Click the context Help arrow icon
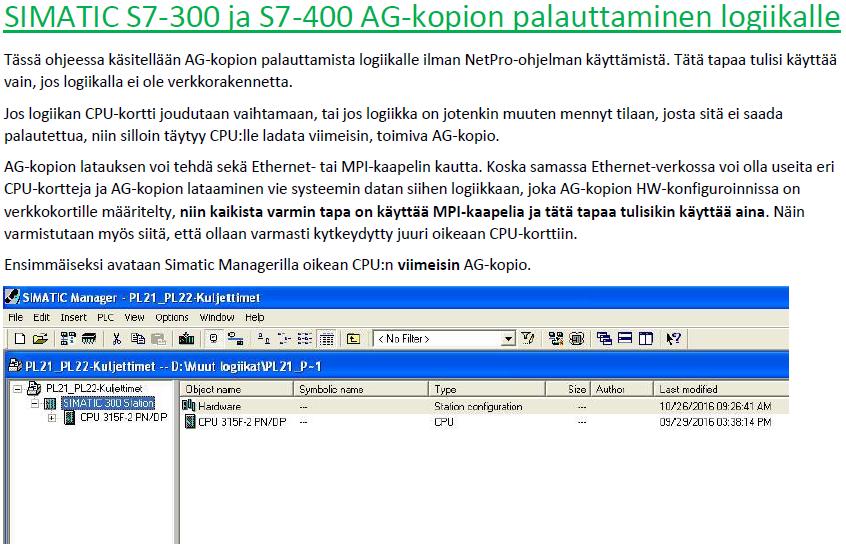The height and width of the screenshot is (554, 846). click(x=673, y=339)
